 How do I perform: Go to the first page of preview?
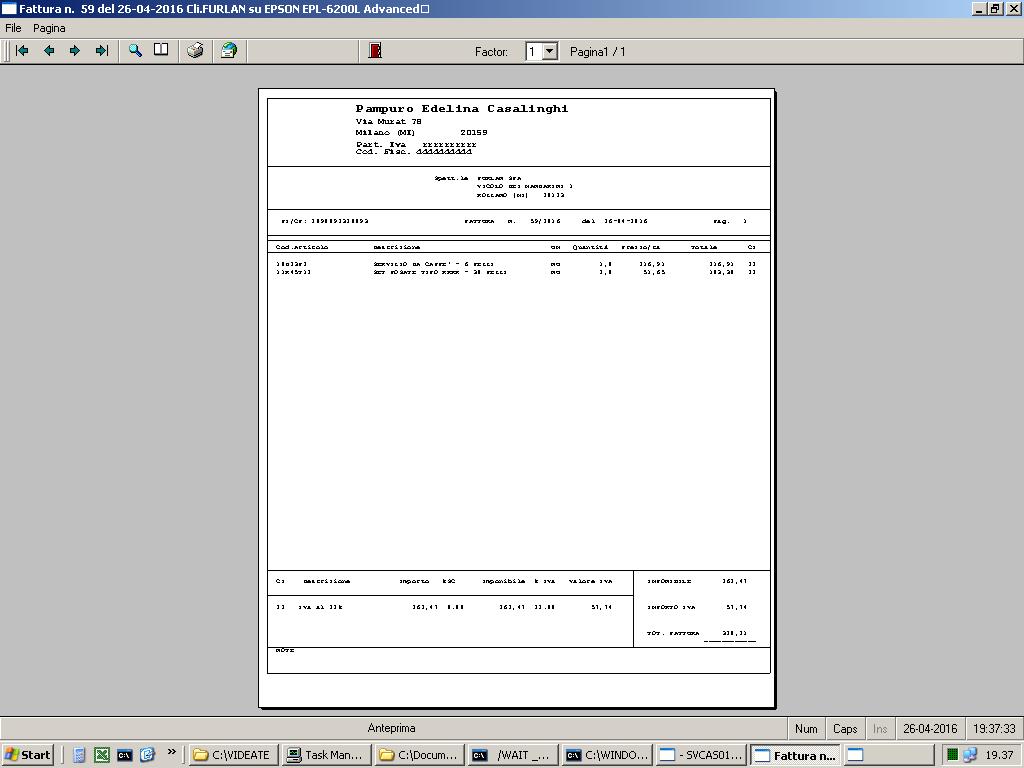click(22, 51)
